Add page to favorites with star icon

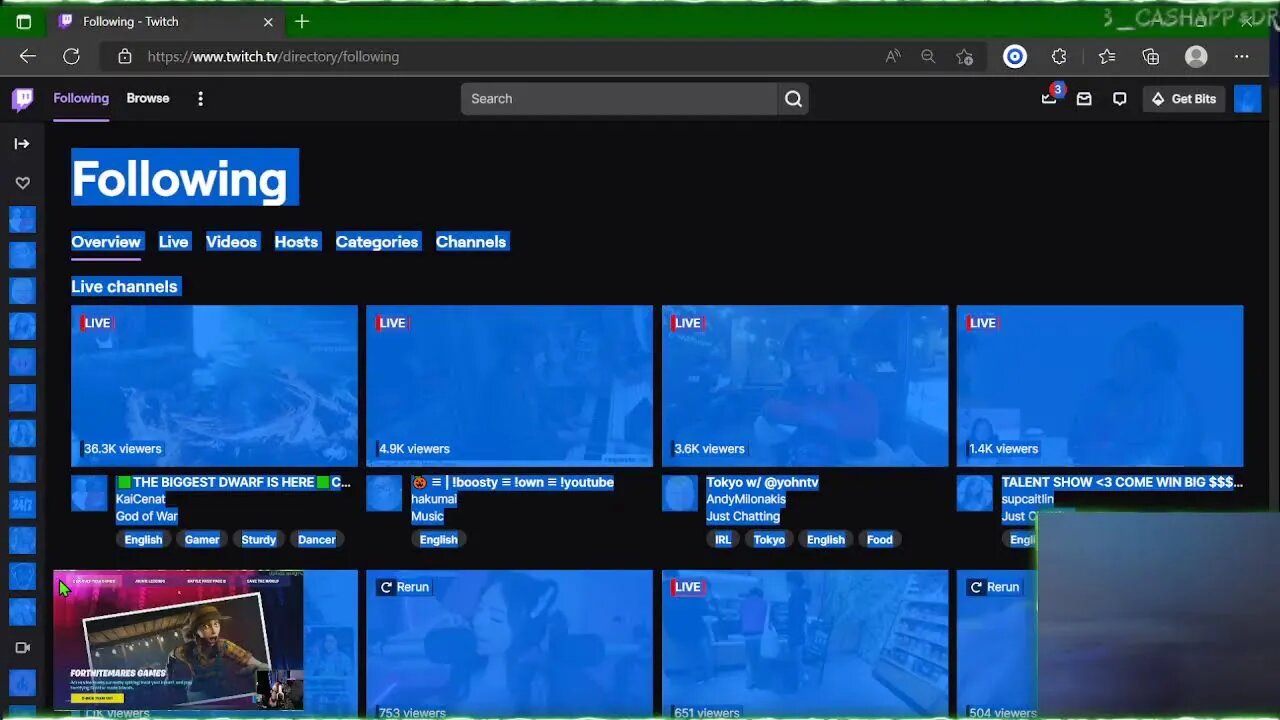point(964,57)
